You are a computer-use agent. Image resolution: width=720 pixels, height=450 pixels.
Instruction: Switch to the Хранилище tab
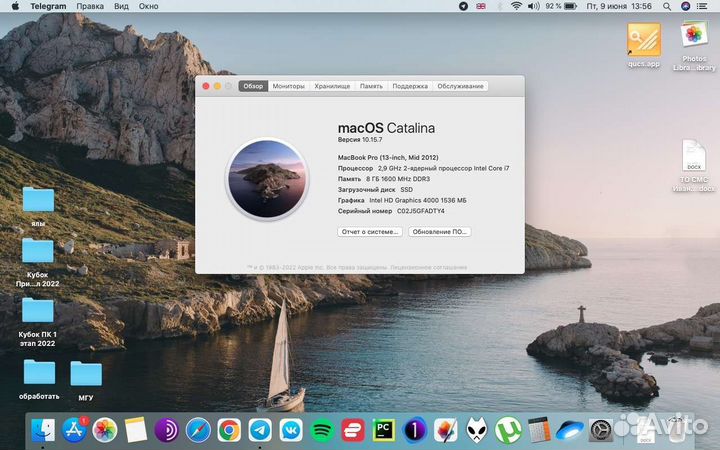point(332,86)
